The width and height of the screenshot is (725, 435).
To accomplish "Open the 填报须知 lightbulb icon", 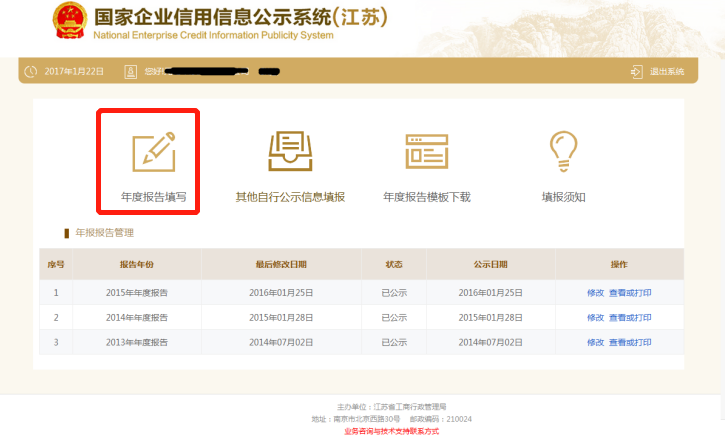I will [x=563, y=151].
